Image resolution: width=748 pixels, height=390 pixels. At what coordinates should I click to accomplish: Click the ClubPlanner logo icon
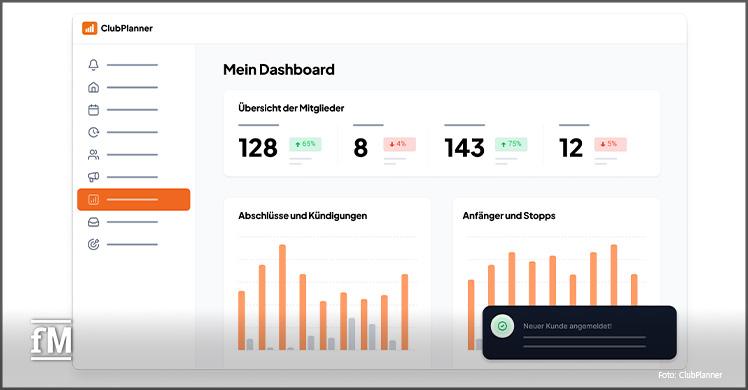(89, 28)
